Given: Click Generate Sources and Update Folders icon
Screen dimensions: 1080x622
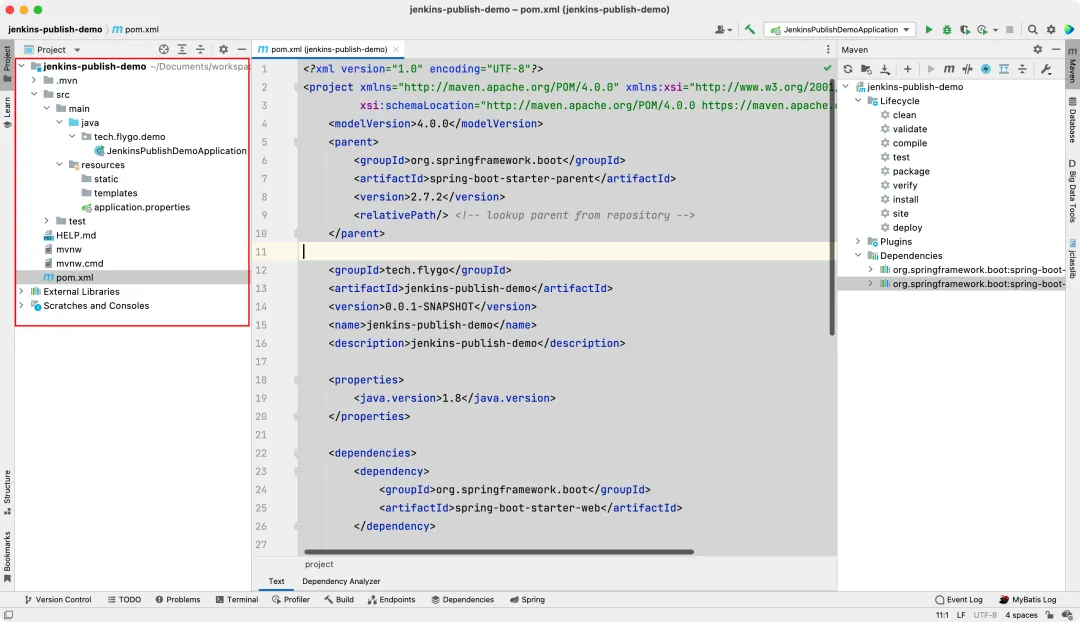Looking at the screenshot, I should [866, 69].
